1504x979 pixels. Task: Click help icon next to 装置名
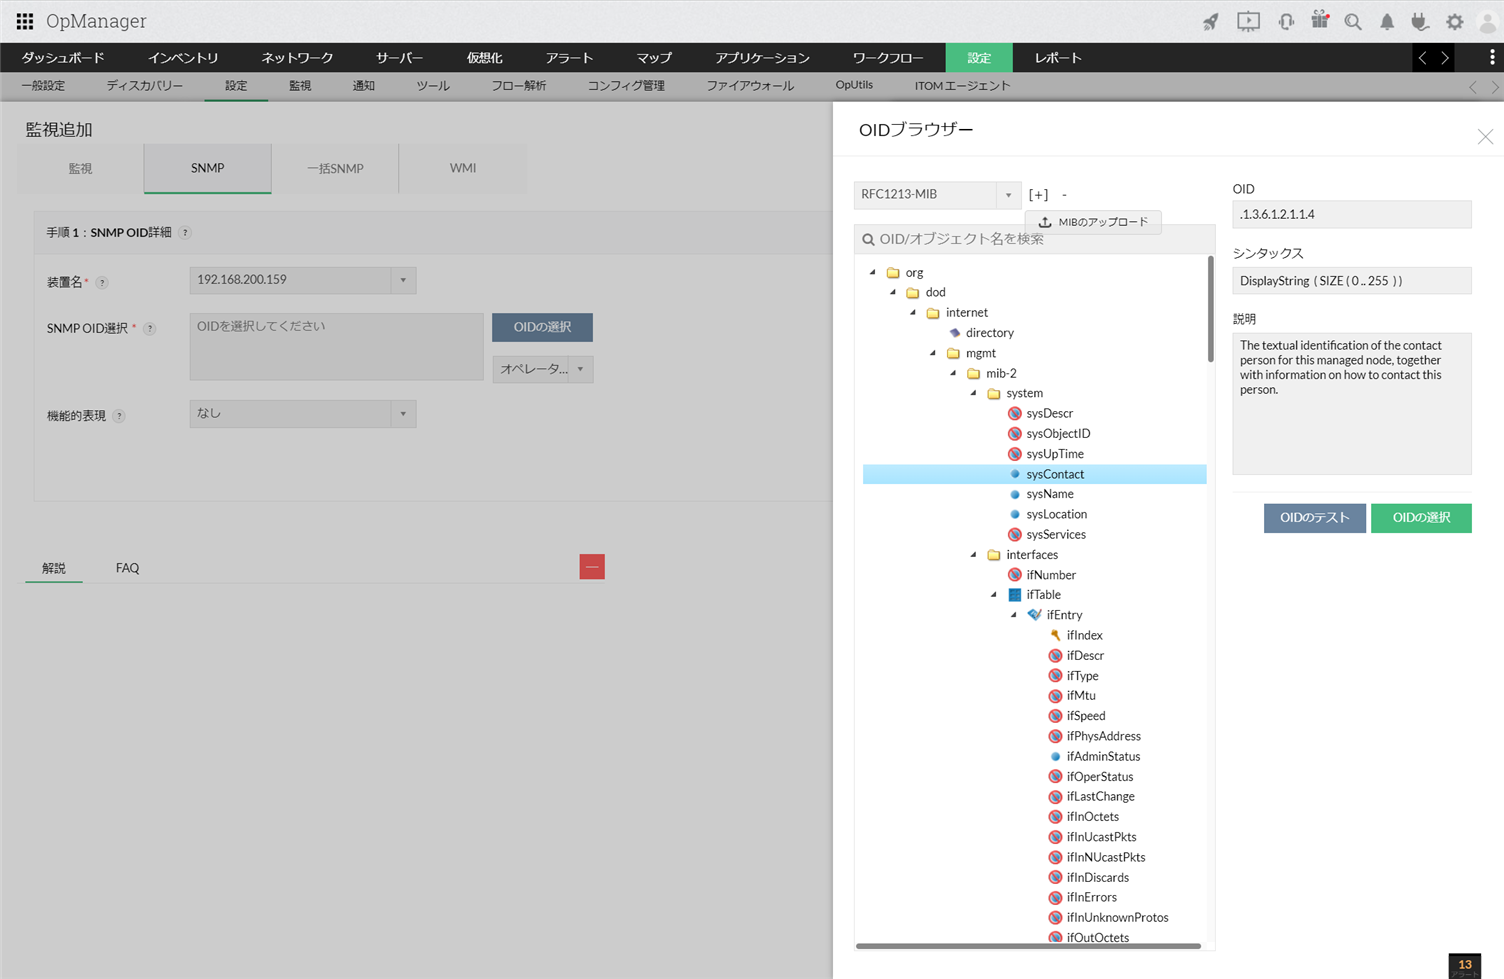point(102,283)
